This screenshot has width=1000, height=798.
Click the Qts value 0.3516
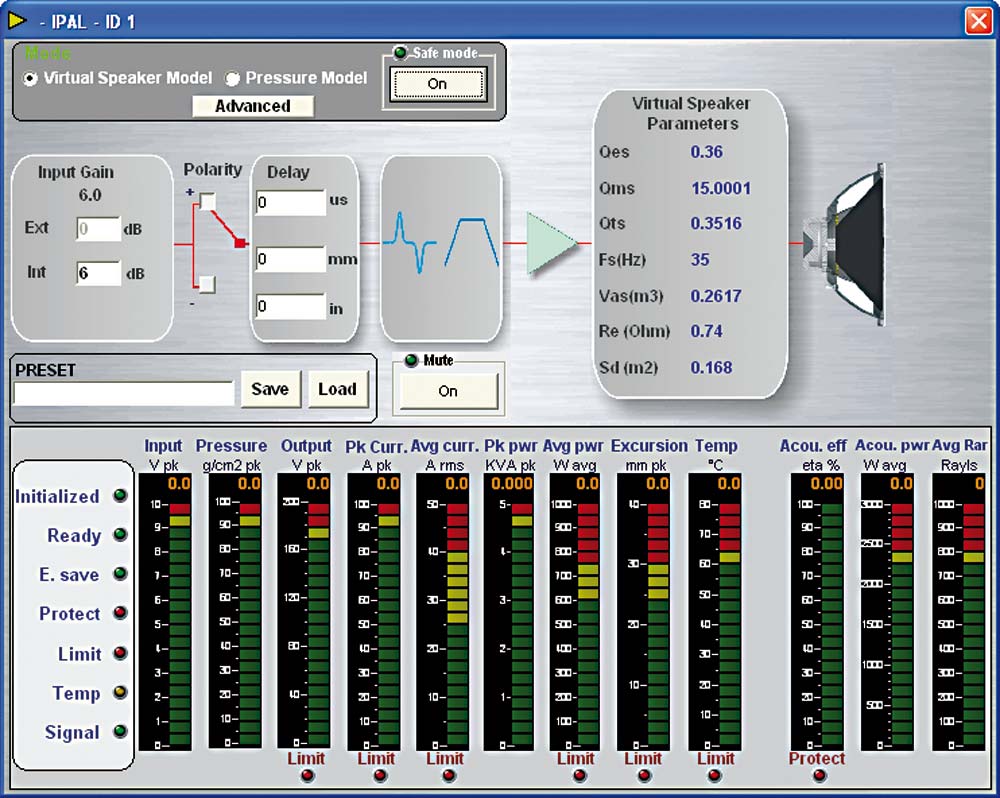tap(716, 223)
